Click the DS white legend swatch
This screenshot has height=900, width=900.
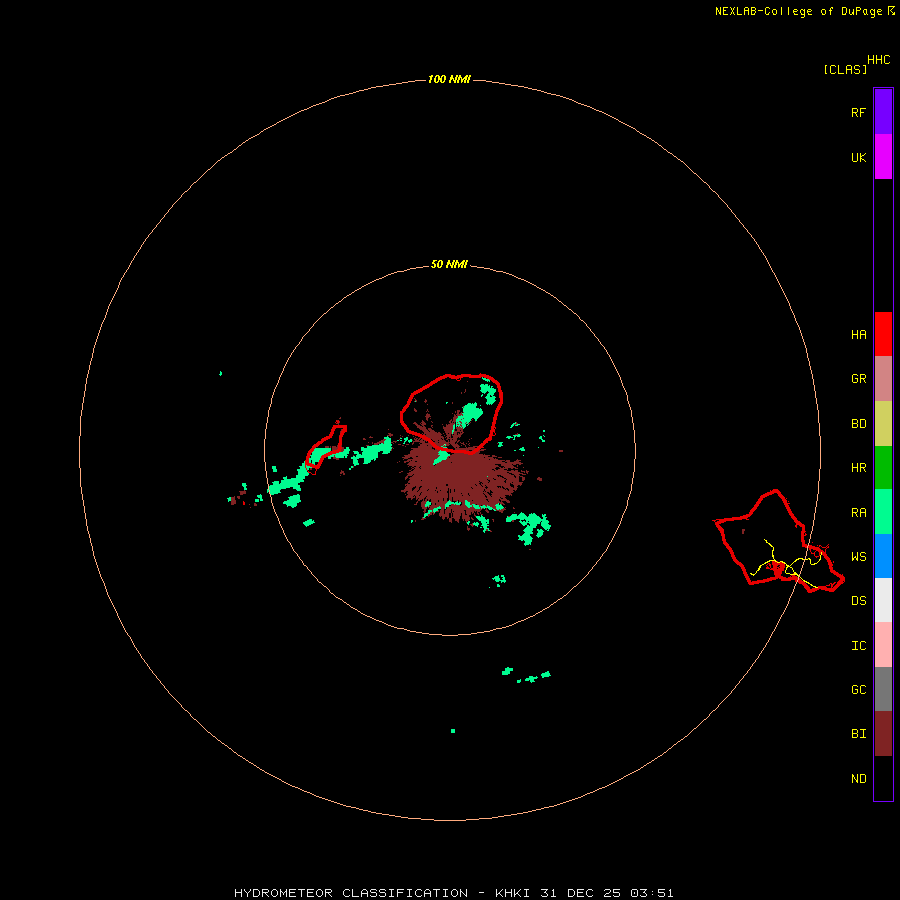883,600
